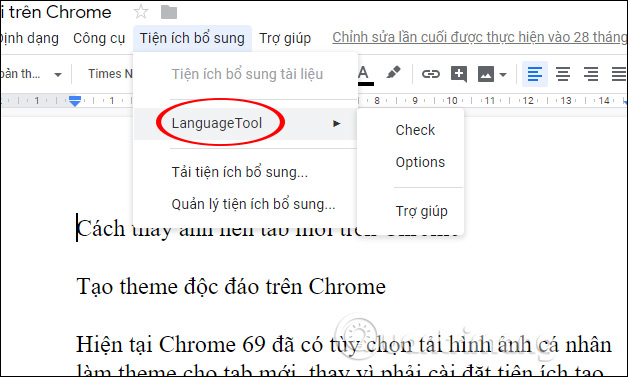Expand the insert image dropdown arrow
Screen dimensions: 628x377
[x=503, y=75]
